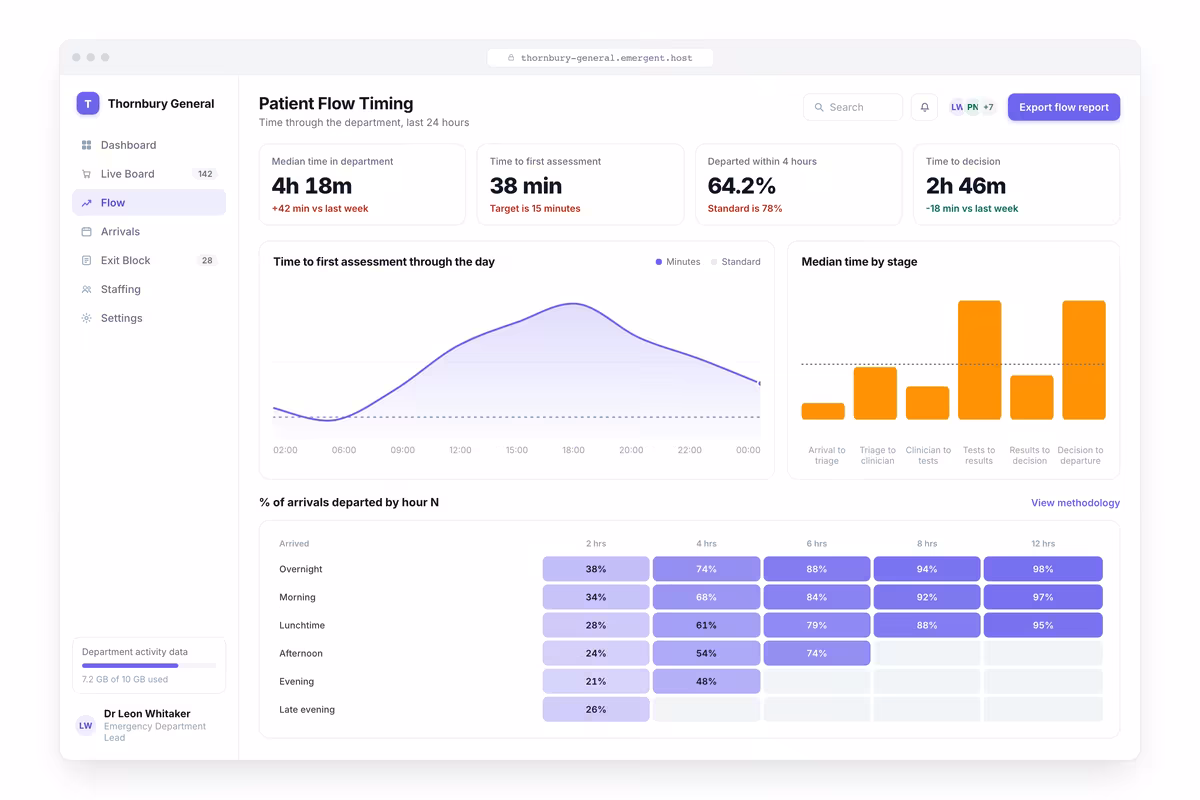Open notifications bell icon
This screenshot has width=1200, height=800.
(925, 107)
